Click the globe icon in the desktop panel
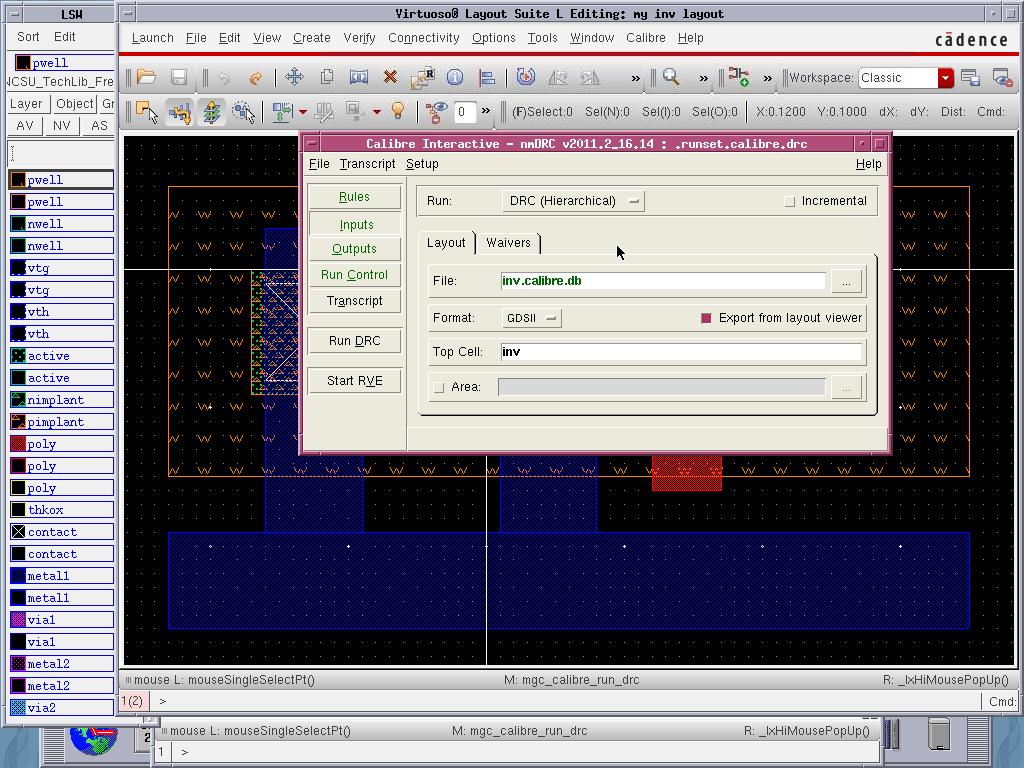This screenshot has height=768, width=1024. 93,739
